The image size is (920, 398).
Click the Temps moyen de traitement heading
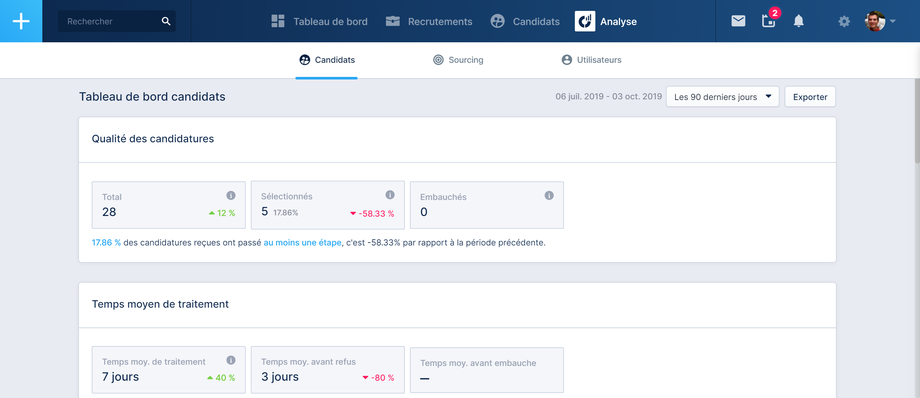tap(160, 304)
